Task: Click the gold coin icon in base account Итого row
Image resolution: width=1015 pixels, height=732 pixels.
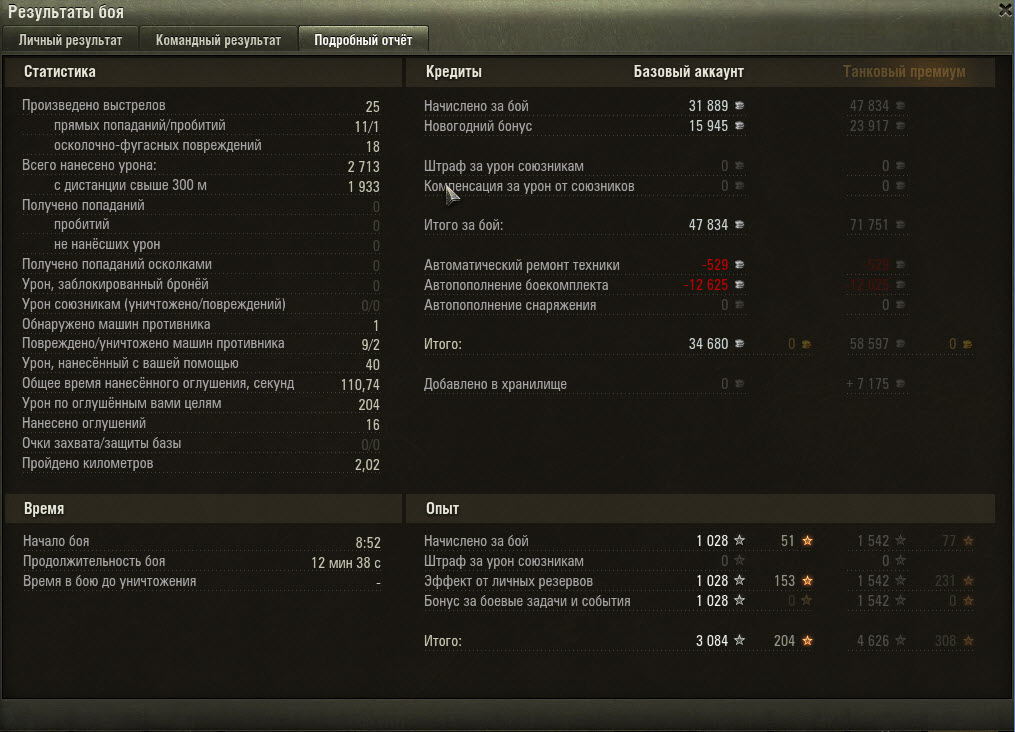Action: coord(807,344)
